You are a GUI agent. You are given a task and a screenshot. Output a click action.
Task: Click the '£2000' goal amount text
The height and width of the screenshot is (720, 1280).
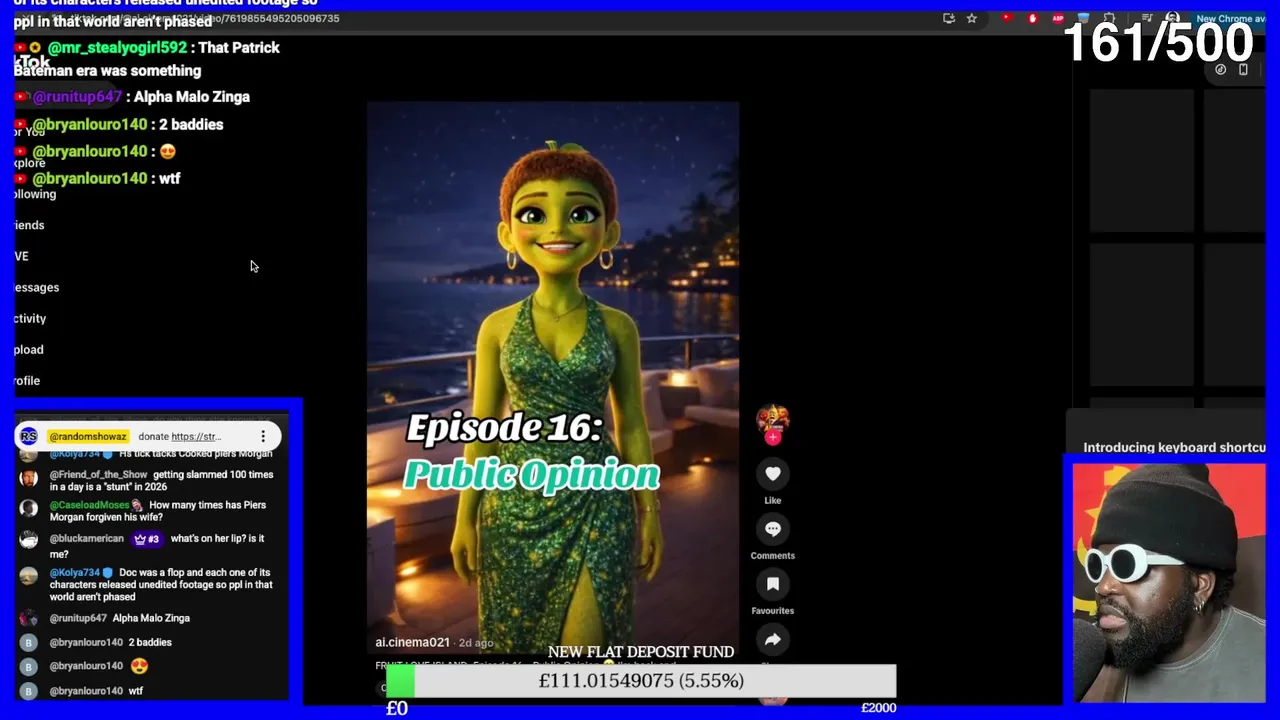click(x=878, y=708)
